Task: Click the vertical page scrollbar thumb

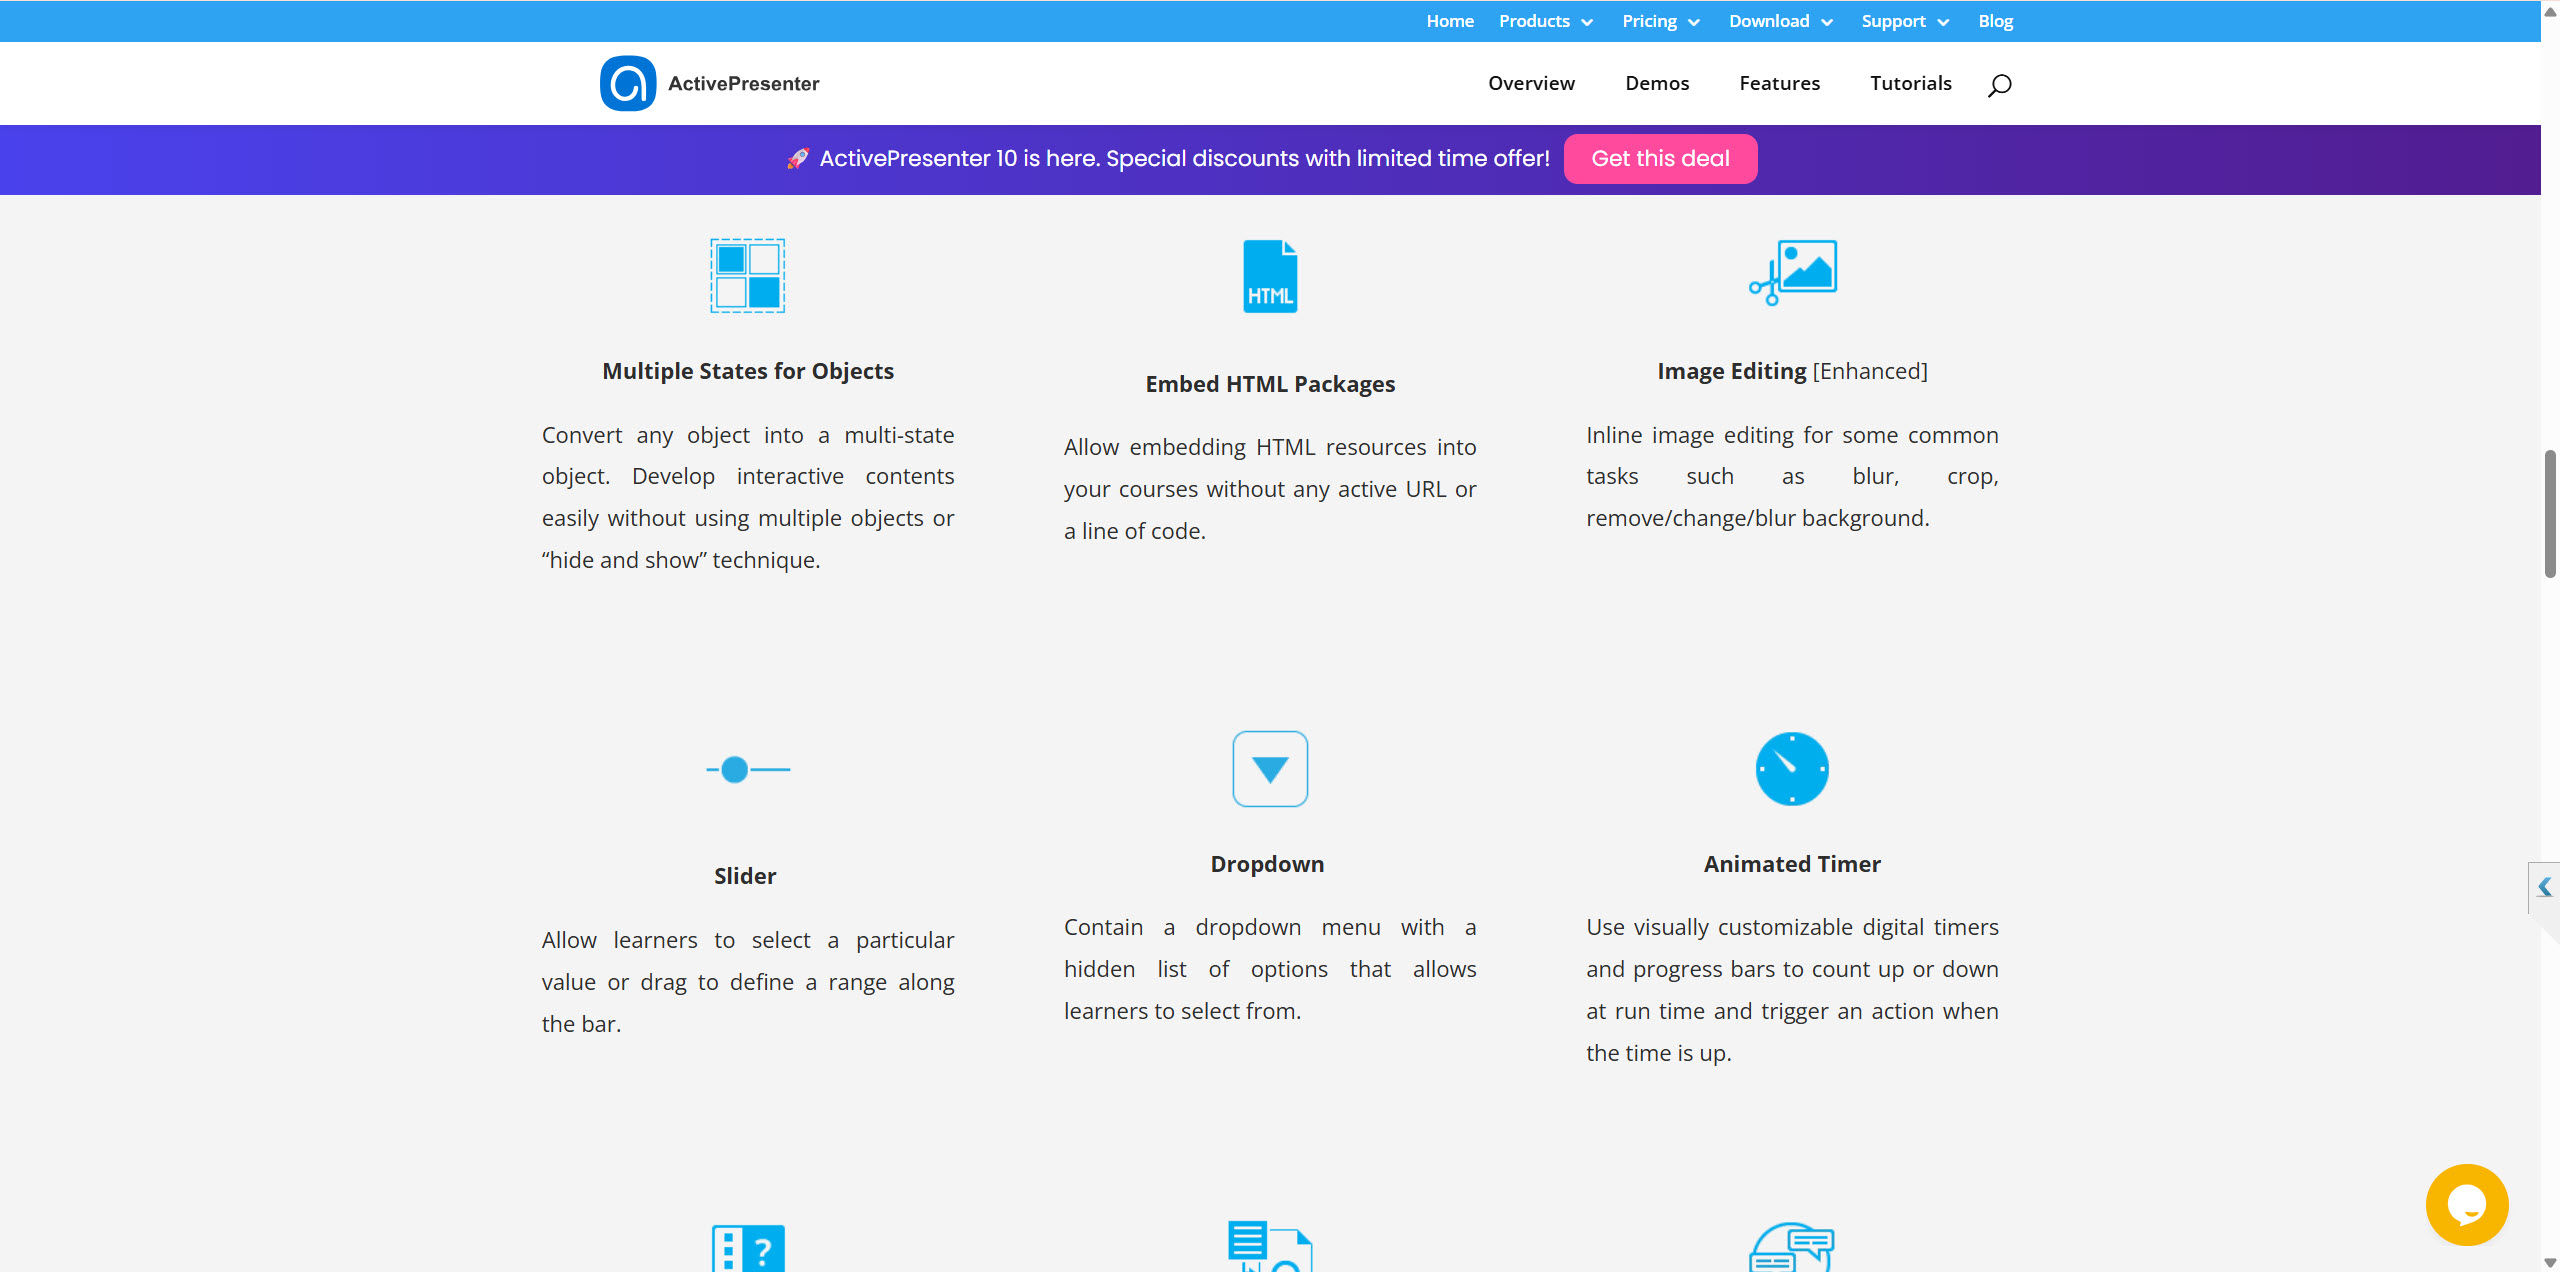Action: pyautogui.click(x=2550, y=514)
